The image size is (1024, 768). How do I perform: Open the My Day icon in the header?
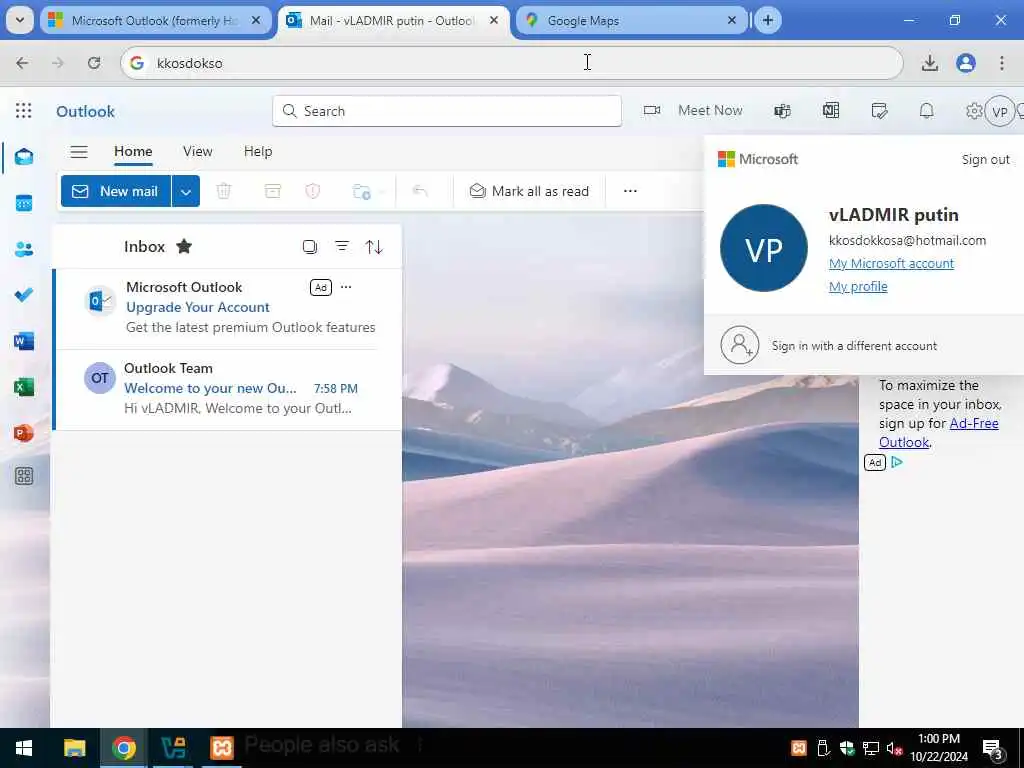[x=880, y=111]
